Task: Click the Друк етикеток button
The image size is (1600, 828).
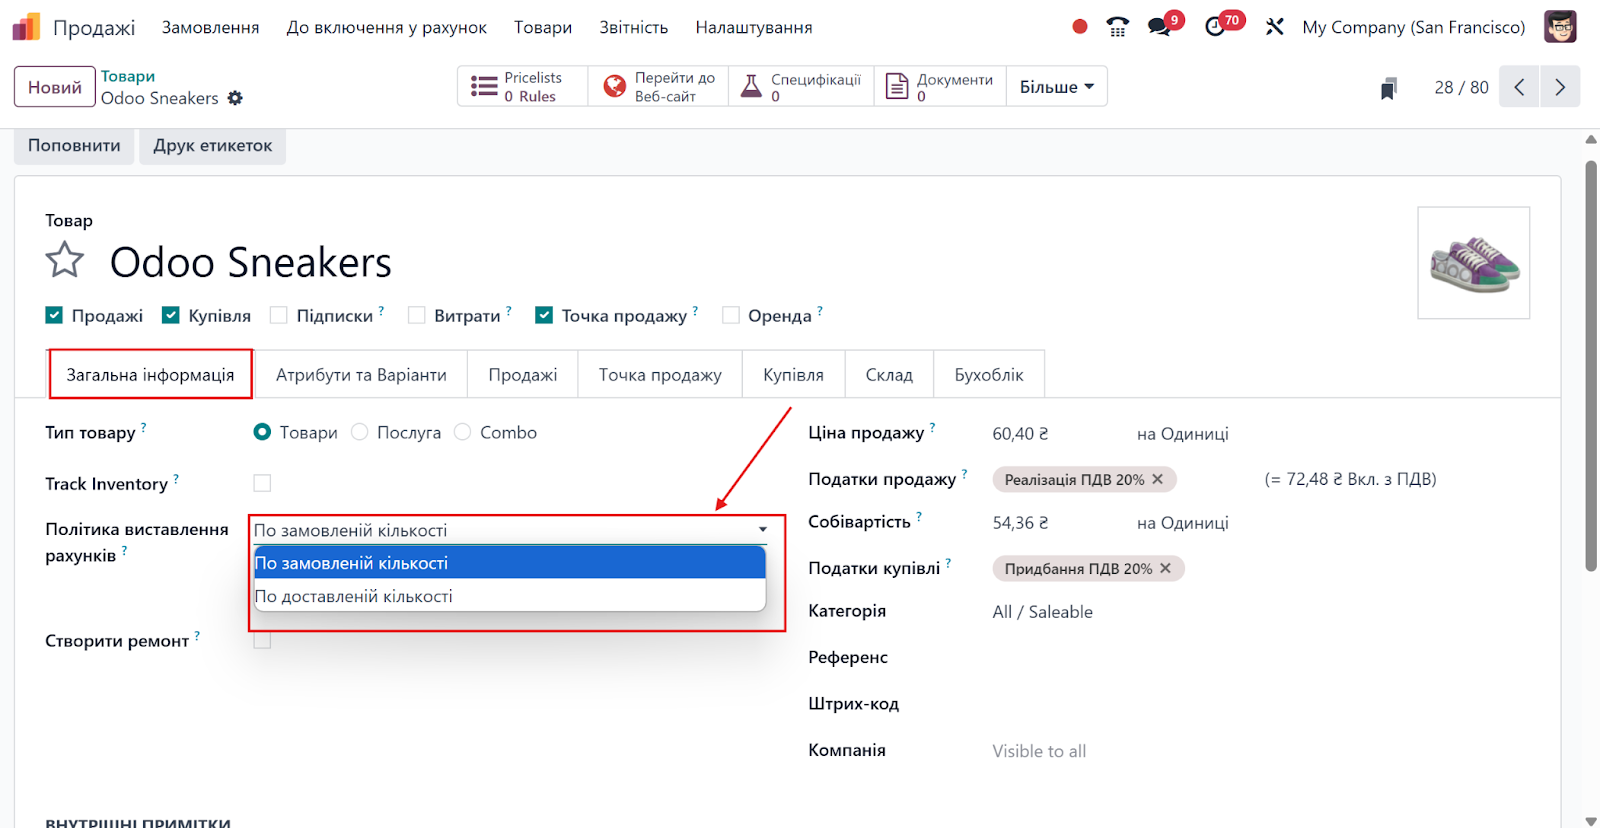Action: (x=212, y=145)
